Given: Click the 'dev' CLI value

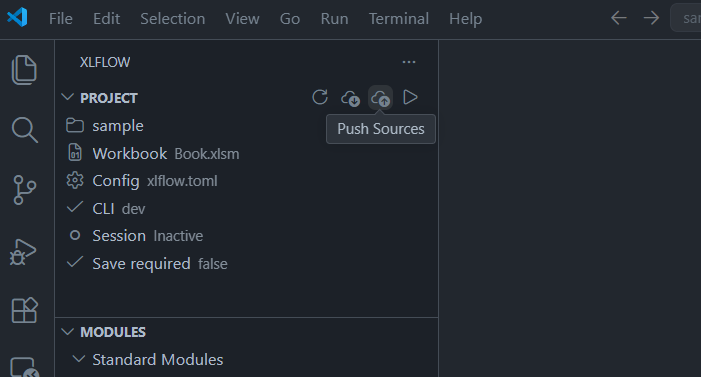Looking at the screenshot, I should click(x=134, y=209).
